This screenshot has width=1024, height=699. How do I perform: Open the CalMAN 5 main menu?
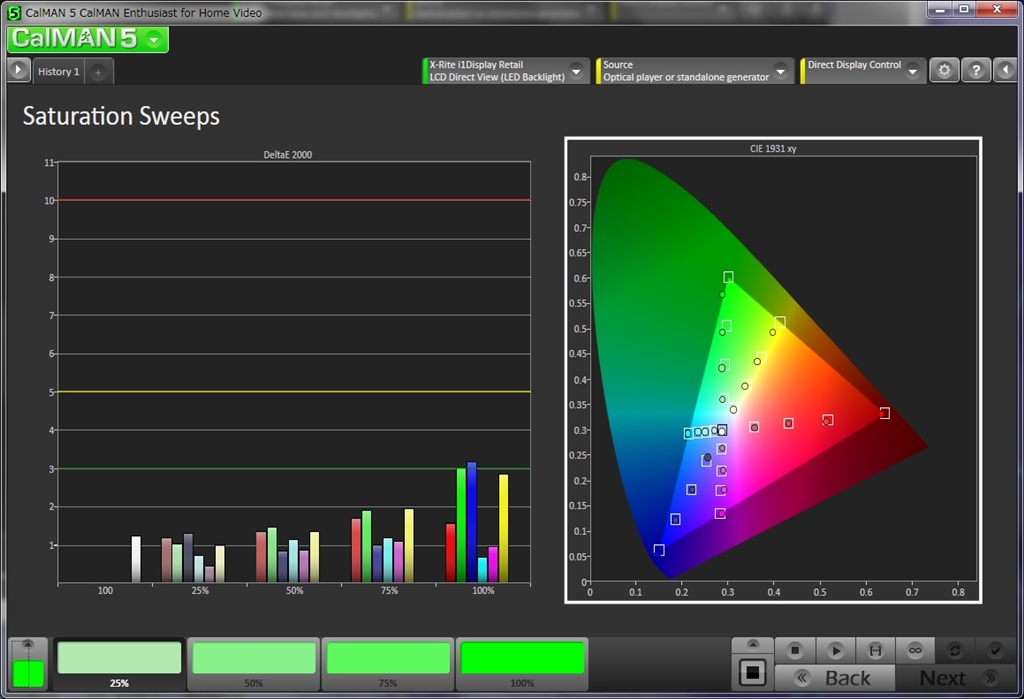point(87,39)
